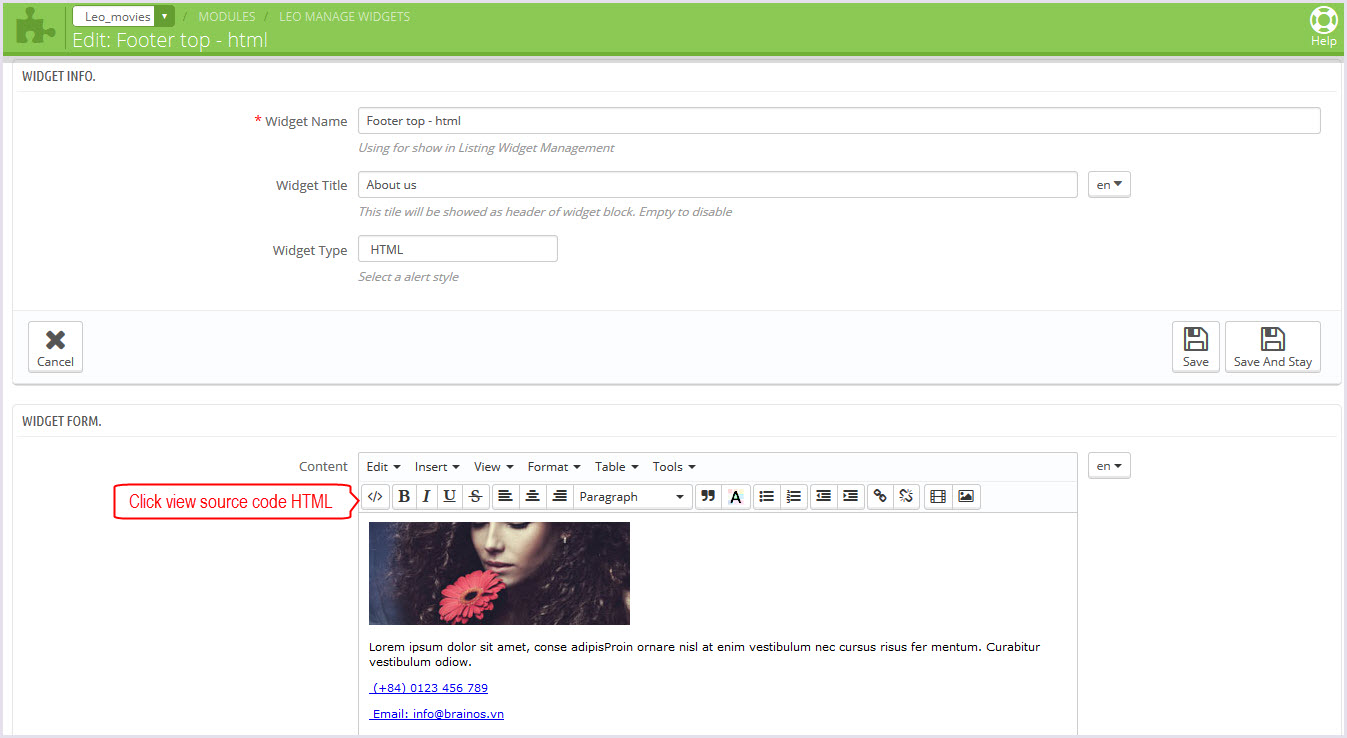Open the Leo_movies shop selector dropdown
The width and height of the screenshot is (1347, 738).
(124, 16)
